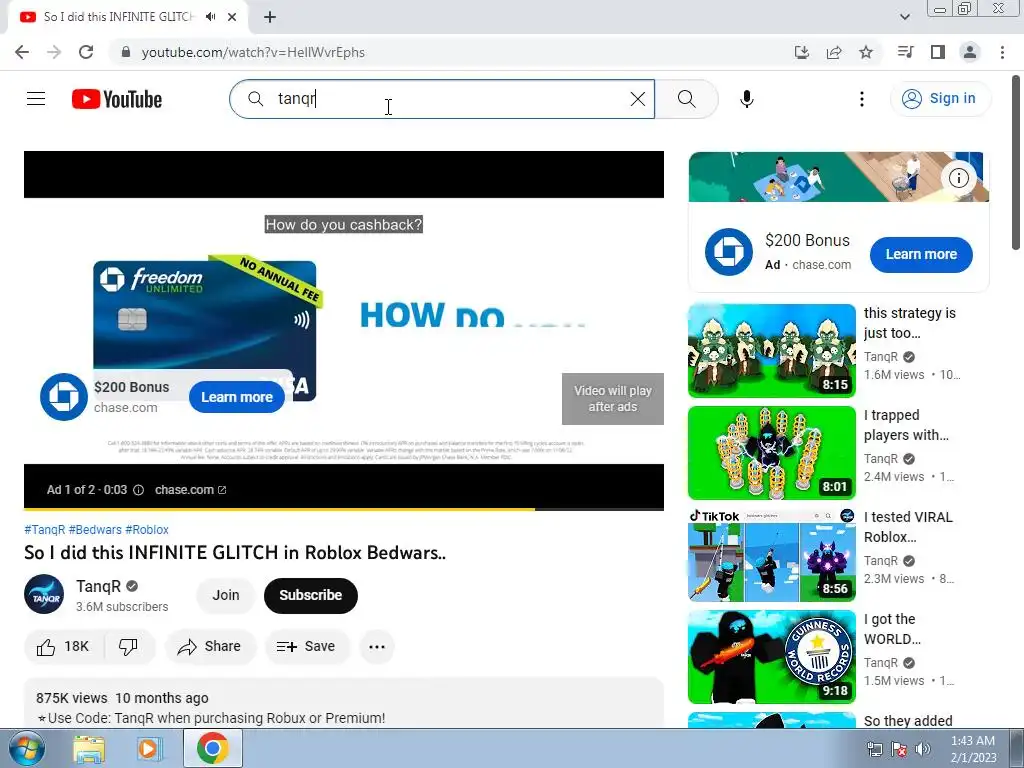
Task: Mute tab via speaker icon
Action: [210, 17]
